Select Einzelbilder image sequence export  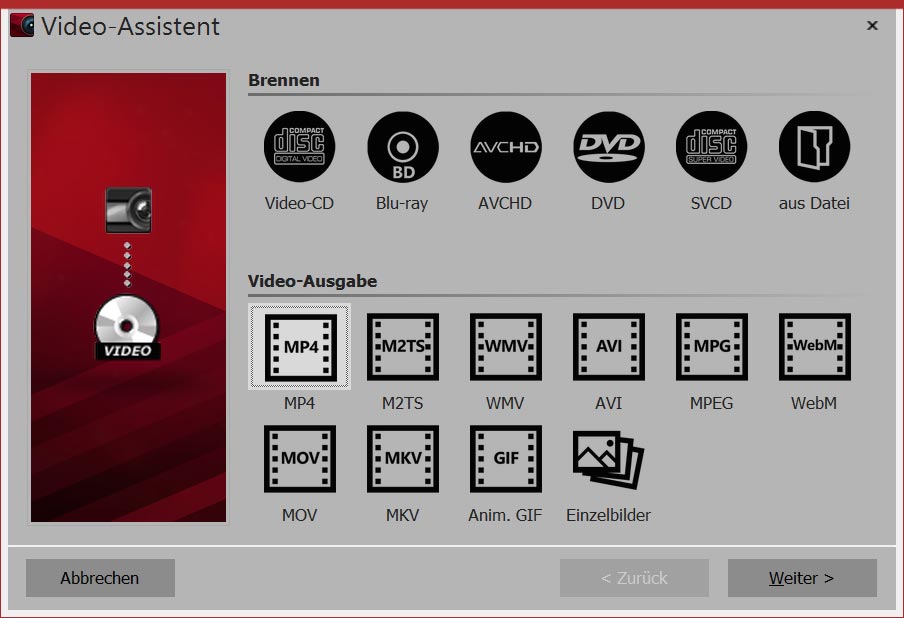click(x=608, y=460)
